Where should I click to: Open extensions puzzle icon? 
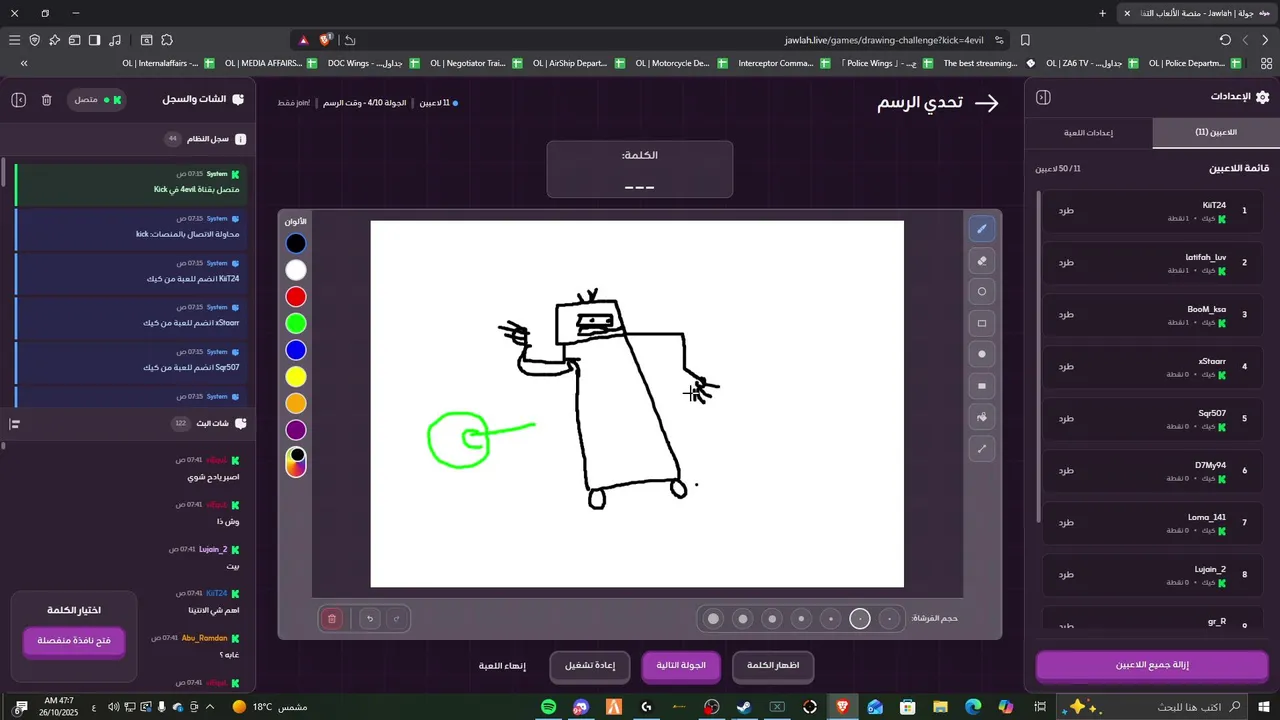pyautogui.click(x=167, y=40)
